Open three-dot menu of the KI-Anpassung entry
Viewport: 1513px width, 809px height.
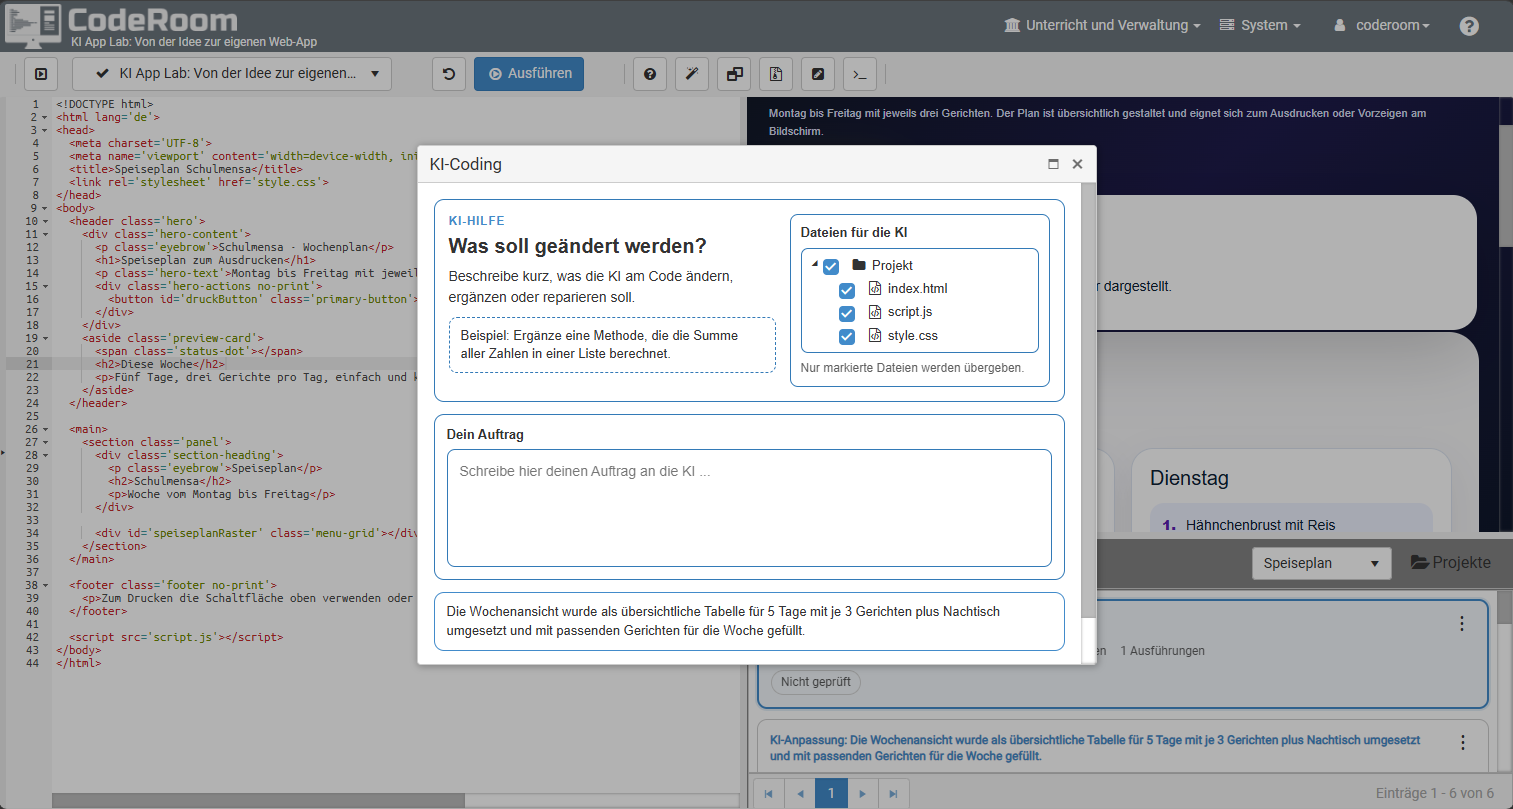tap(1463, 743)
